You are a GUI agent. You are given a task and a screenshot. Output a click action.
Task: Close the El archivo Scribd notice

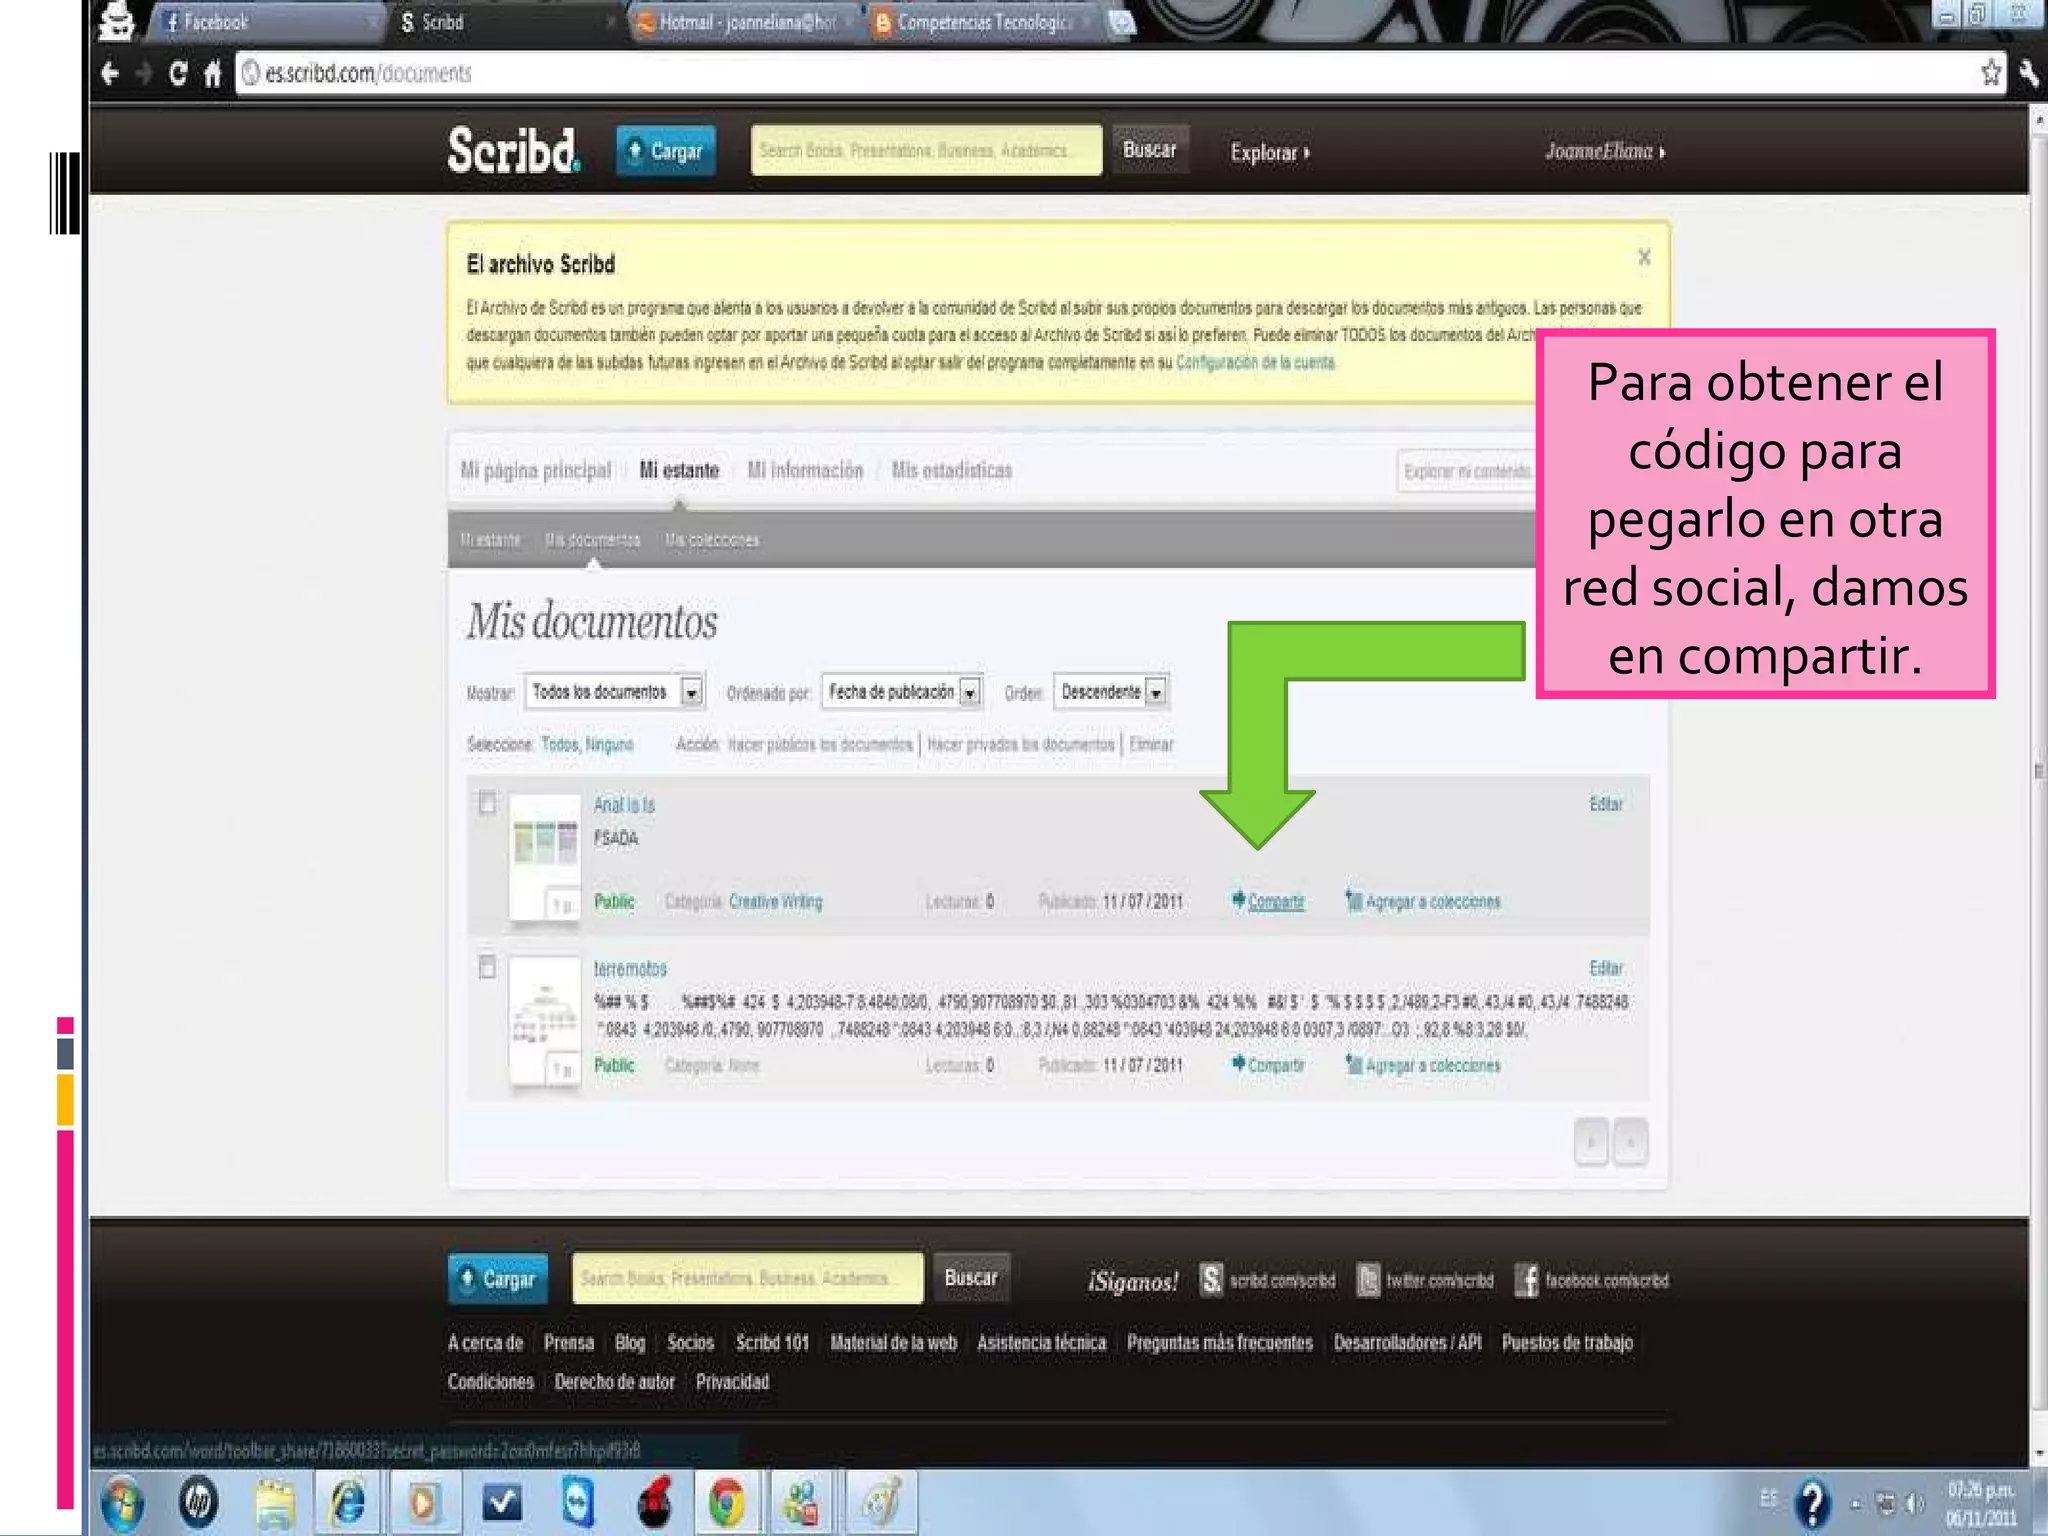(x=1644, y=257)
